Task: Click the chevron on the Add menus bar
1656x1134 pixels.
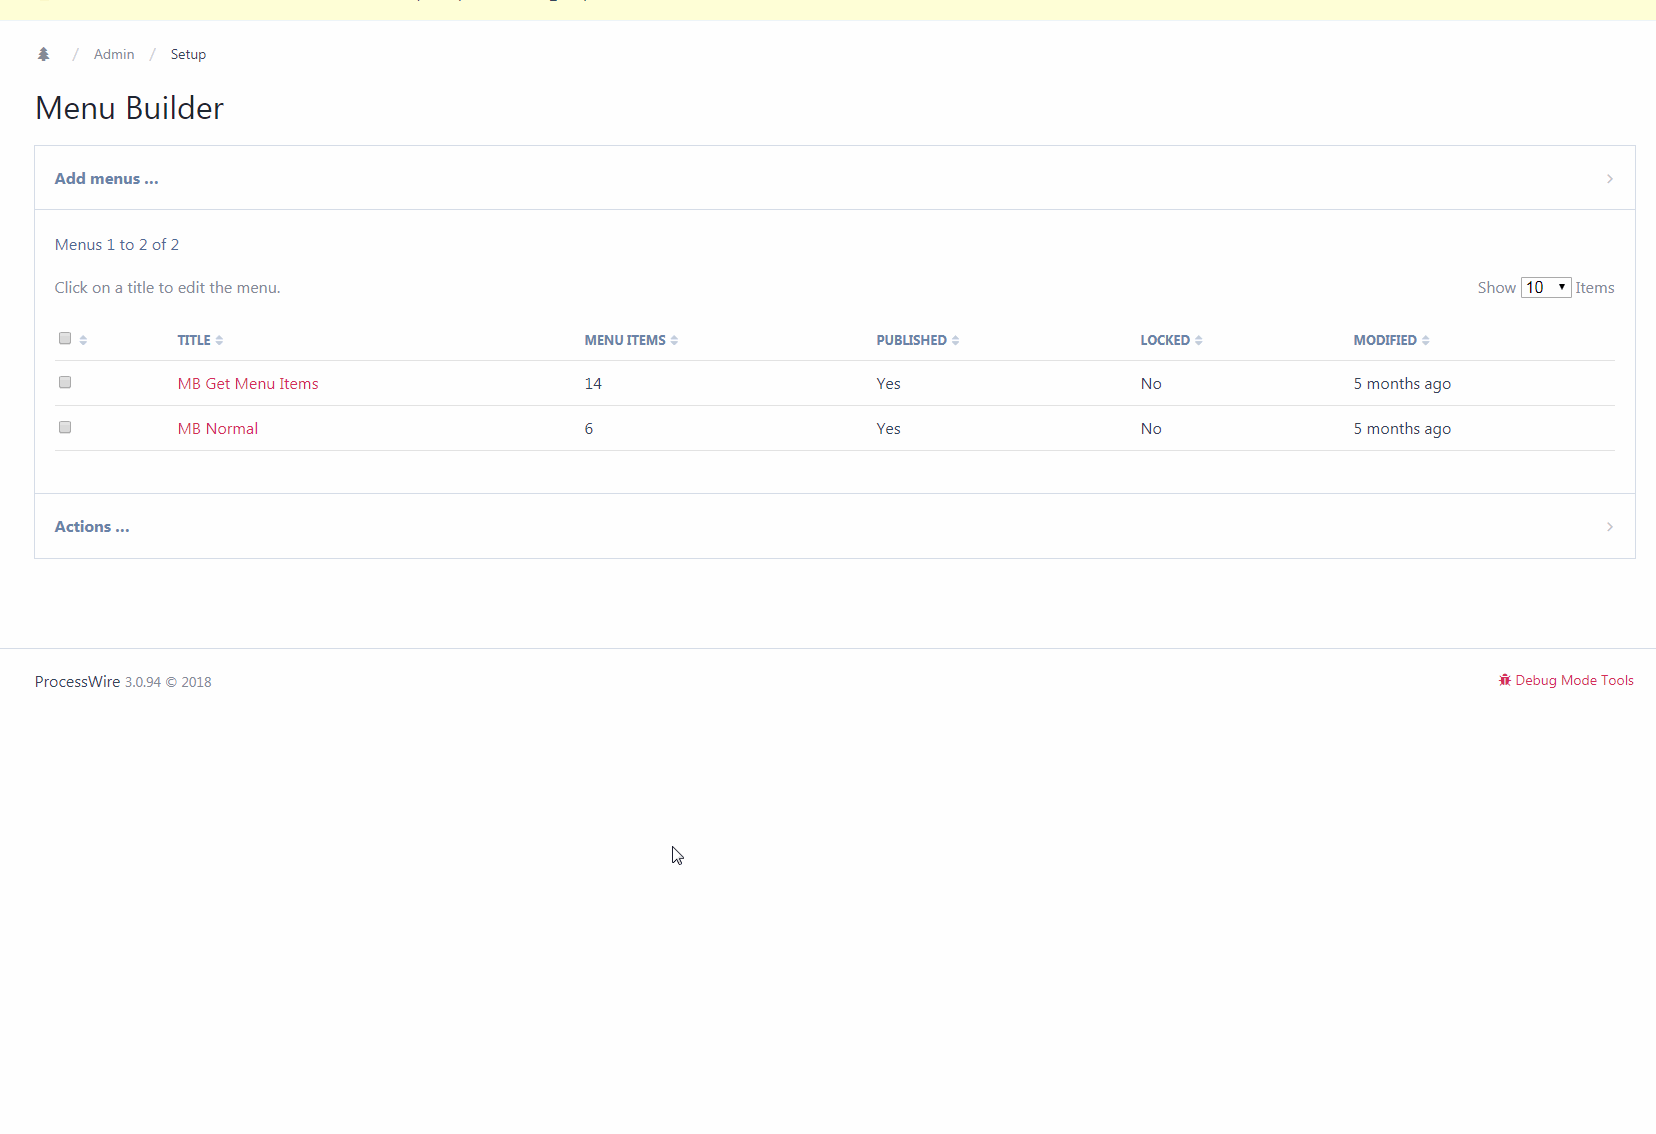Action: 1609,178
